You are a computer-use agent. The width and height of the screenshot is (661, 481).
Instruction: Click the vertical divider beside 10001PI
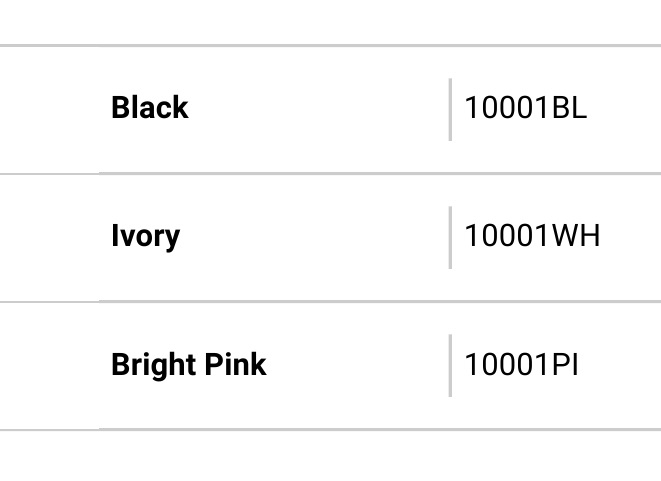click(x=450, y=365)
